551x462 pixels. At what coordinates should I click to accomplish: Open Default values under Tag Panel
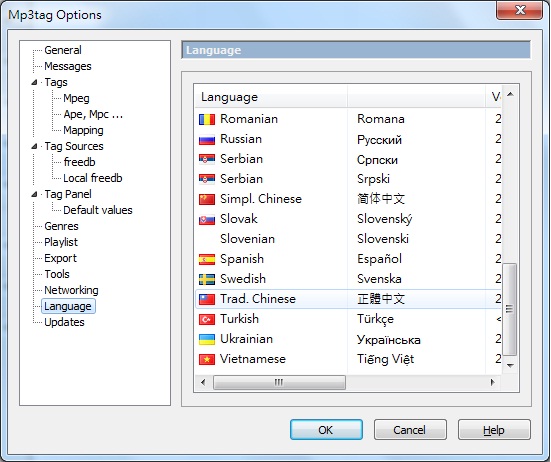(x=98, y=210)
